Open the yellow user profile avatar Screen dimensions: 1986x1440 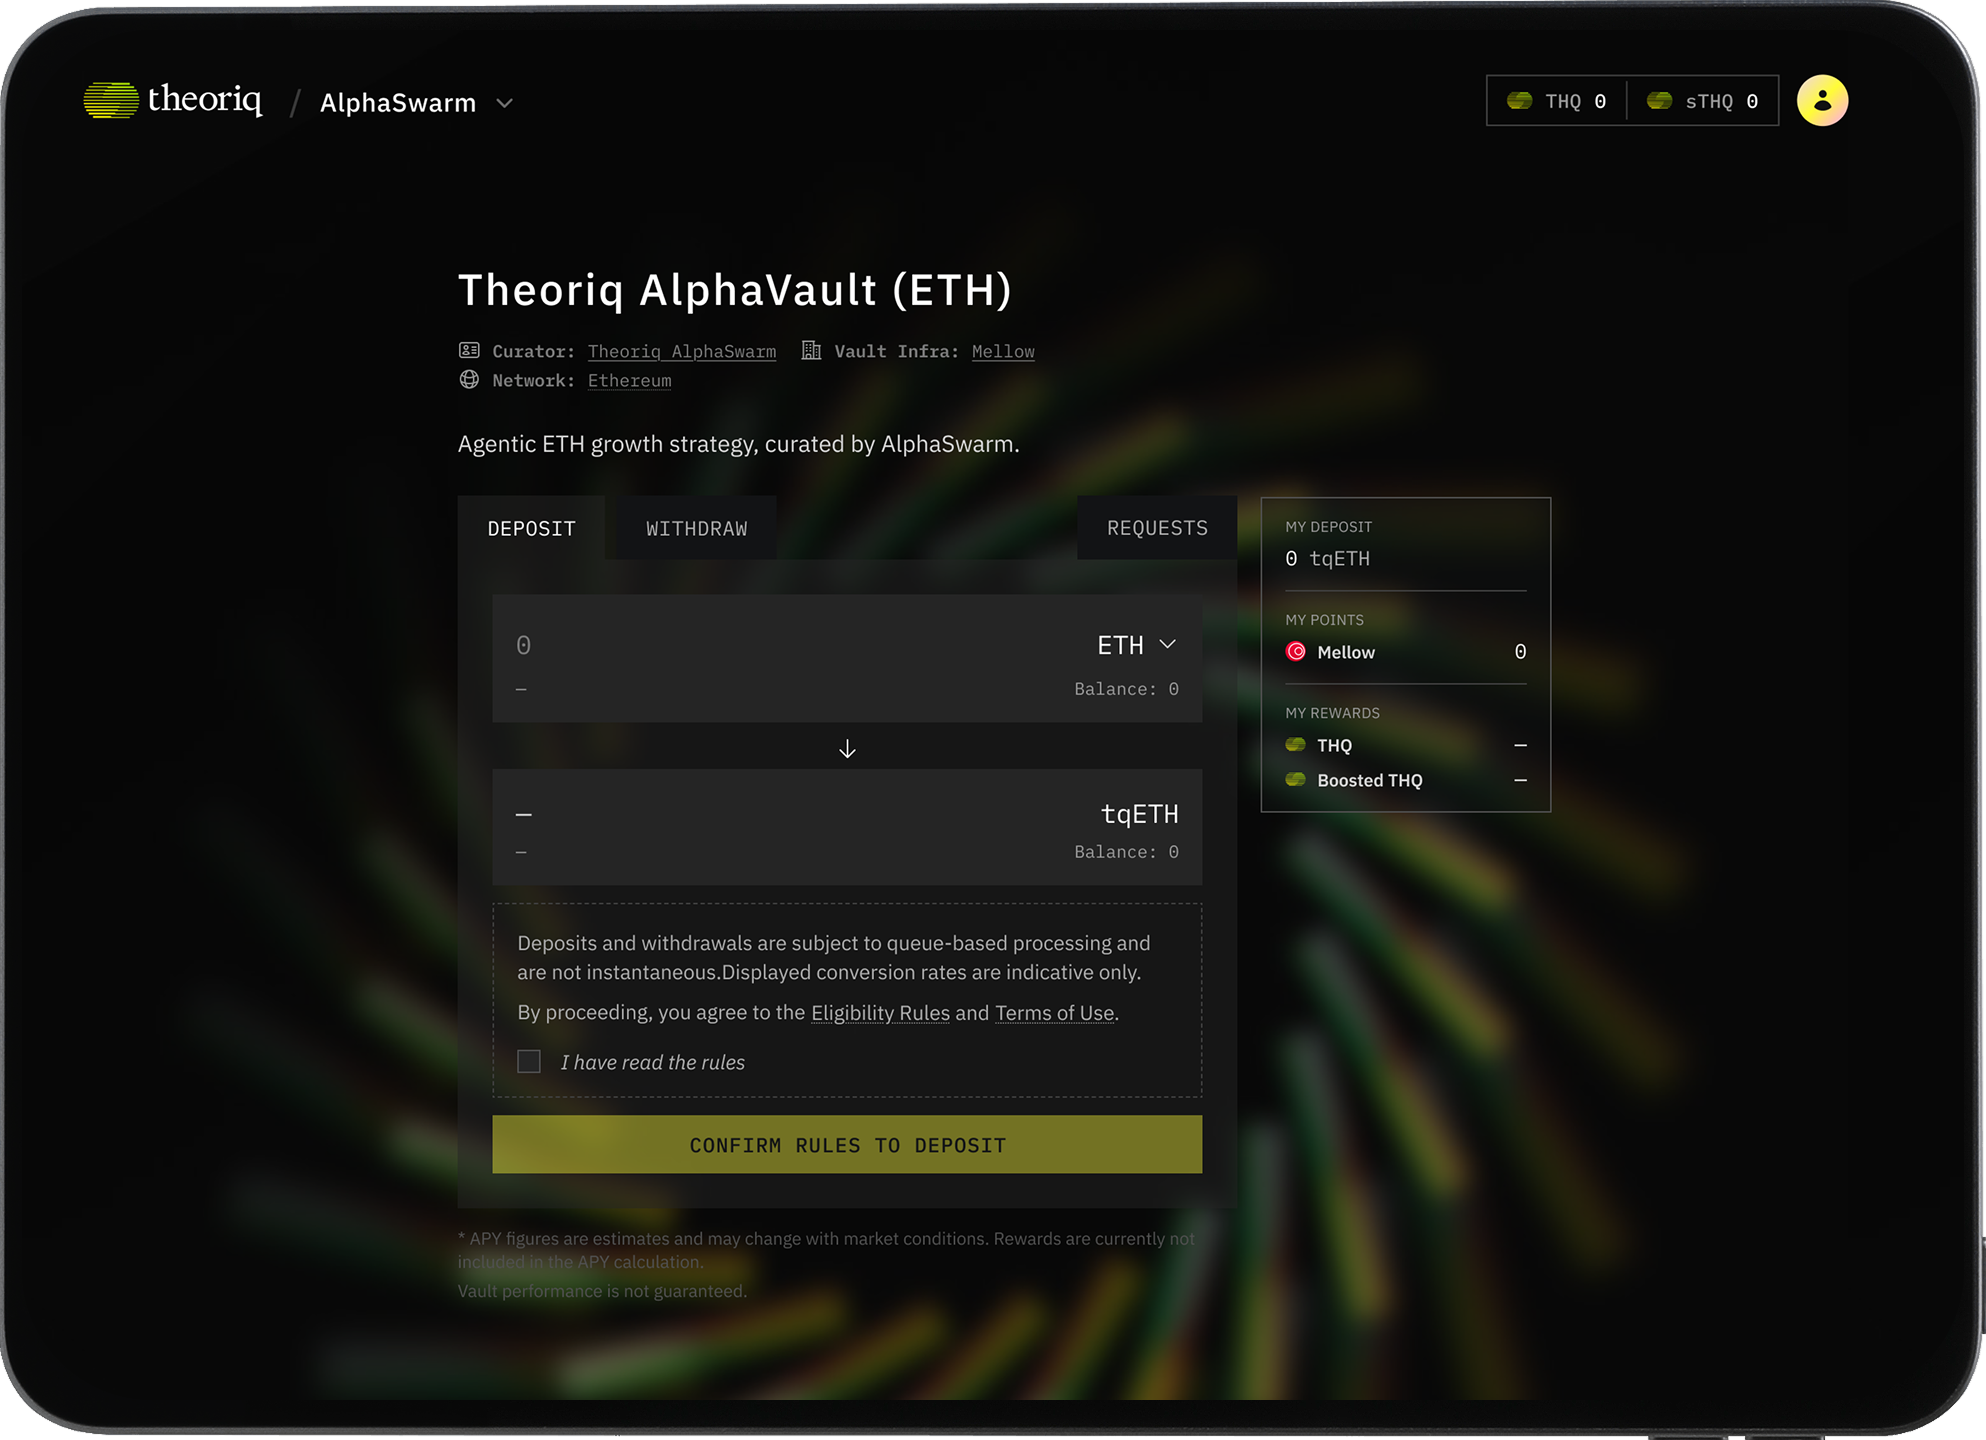coord(1822,101)
